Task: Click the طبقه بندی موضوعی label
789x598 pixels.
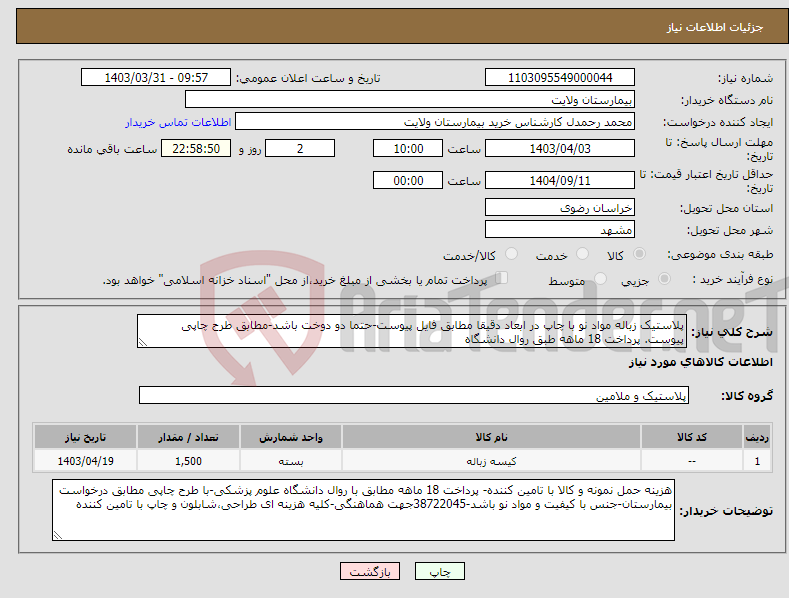Action: pyautogui.click(x=720, y=255)
